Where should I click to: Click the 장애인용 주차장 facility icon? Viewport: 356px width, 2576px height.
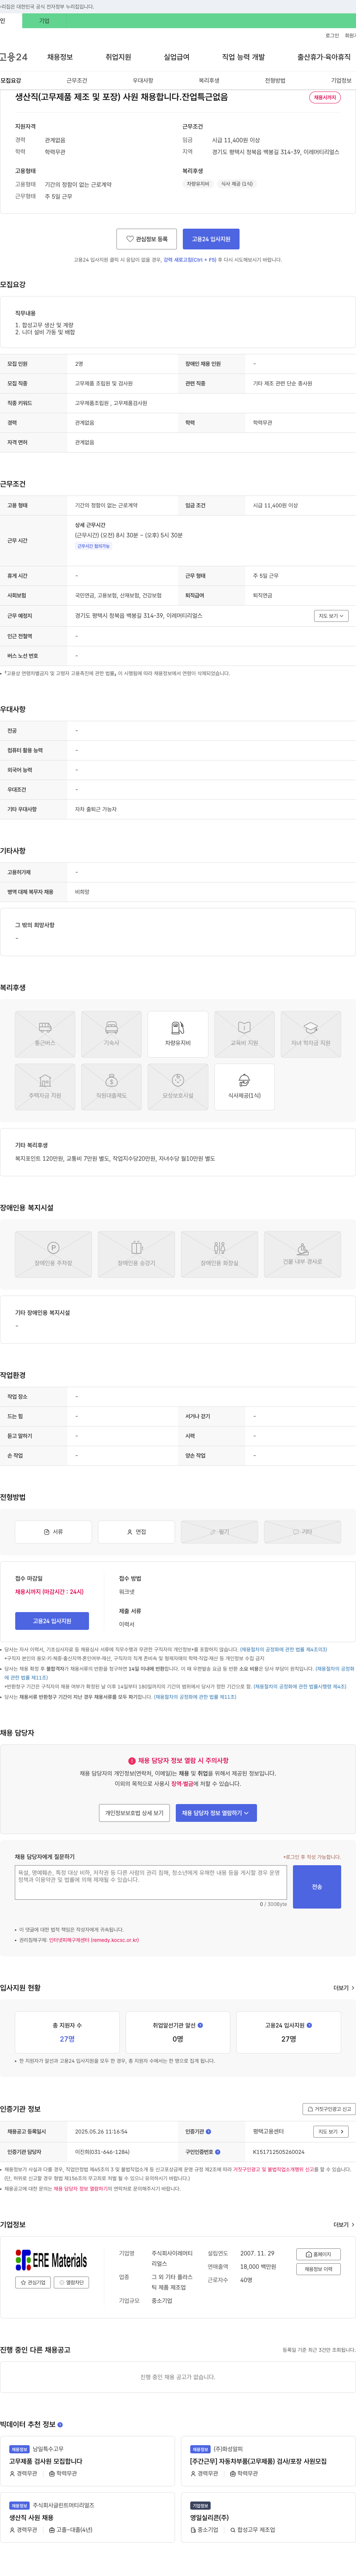53,1254
